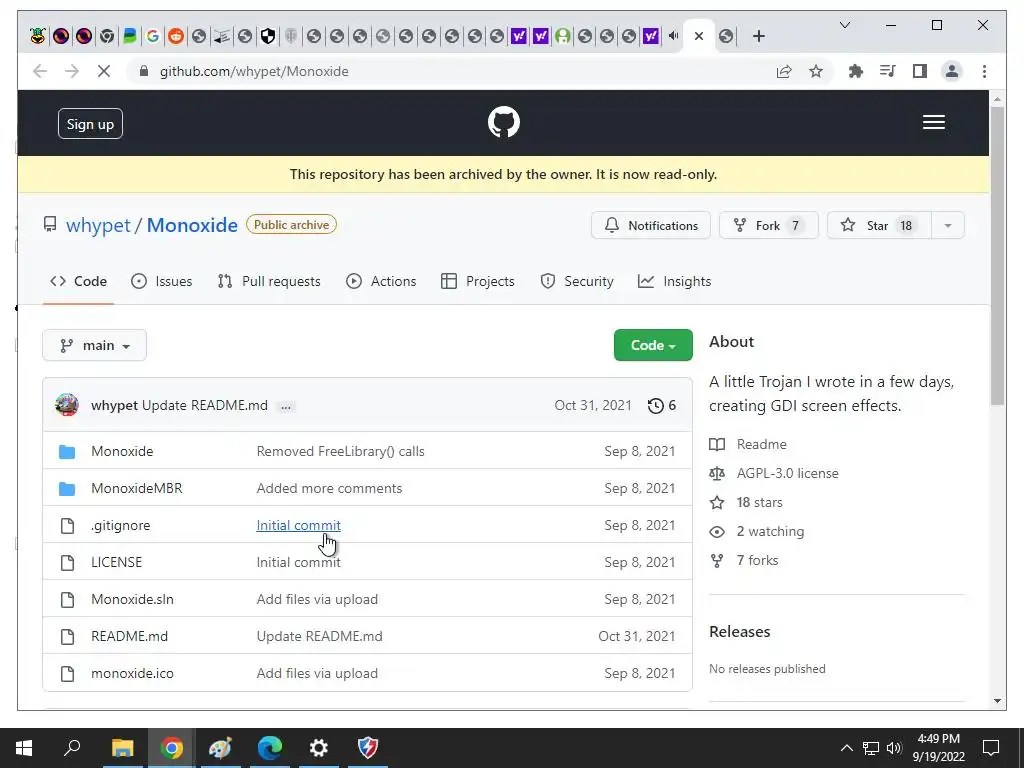The width and height of the screenshot is (1024, 768).
Task: Click the file icon beside LICENSE
Action: click(67, 562)
